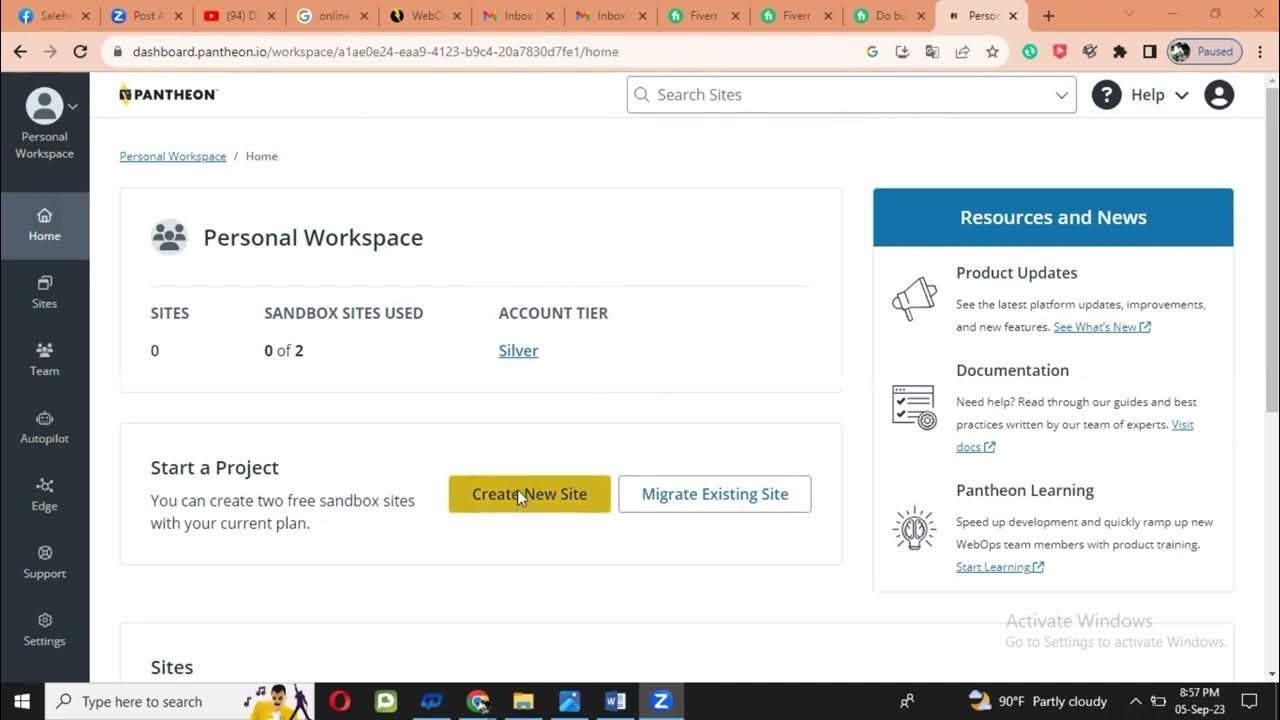Open the Edge sidebar section
Viewport: 1280px width, 720px height.
coord(44,495)
